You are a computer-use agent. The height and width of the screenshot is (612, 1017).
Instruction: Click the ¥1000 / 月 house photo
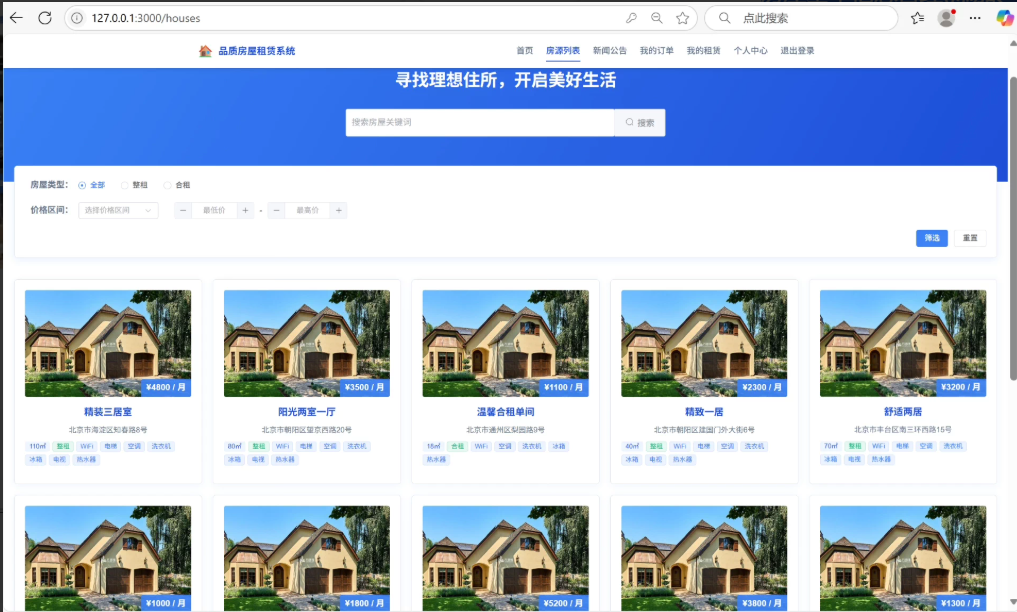tap(108, 558)
